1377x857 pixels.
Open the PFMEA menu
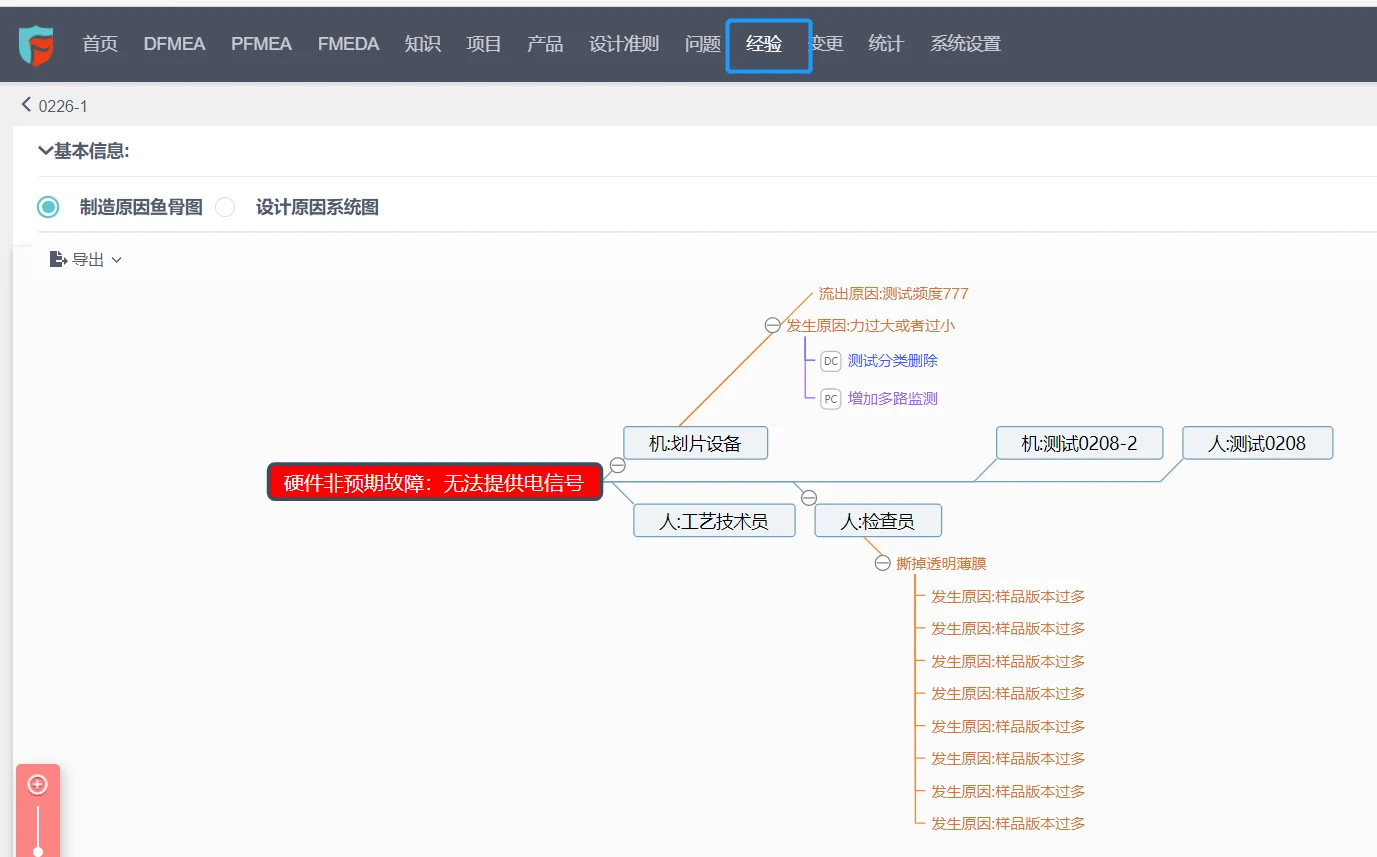pos(261,44)
